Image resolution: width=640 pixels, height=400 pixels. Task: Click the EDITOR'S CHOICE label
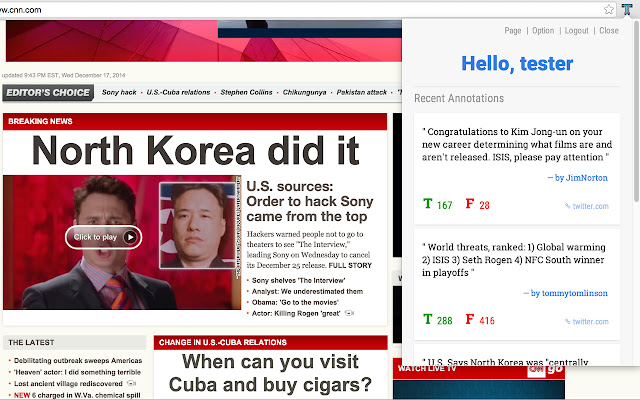pos(48,93)
